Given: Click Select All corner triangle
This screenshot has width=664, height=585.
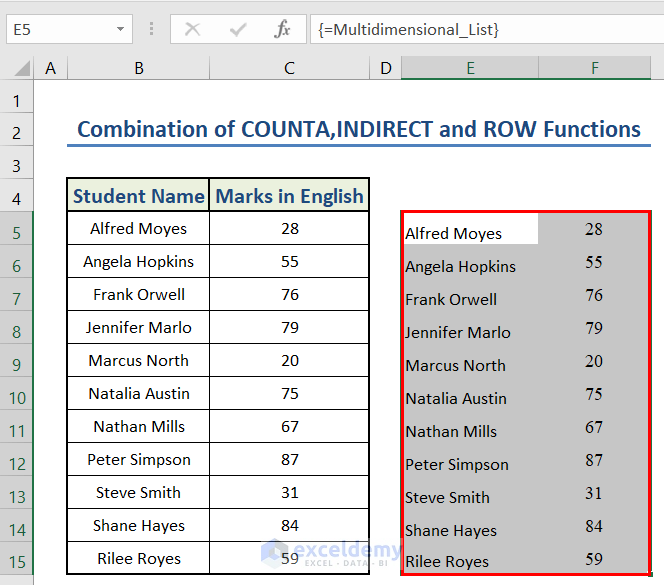Looking at the screenshot, I should pos(20,68).
